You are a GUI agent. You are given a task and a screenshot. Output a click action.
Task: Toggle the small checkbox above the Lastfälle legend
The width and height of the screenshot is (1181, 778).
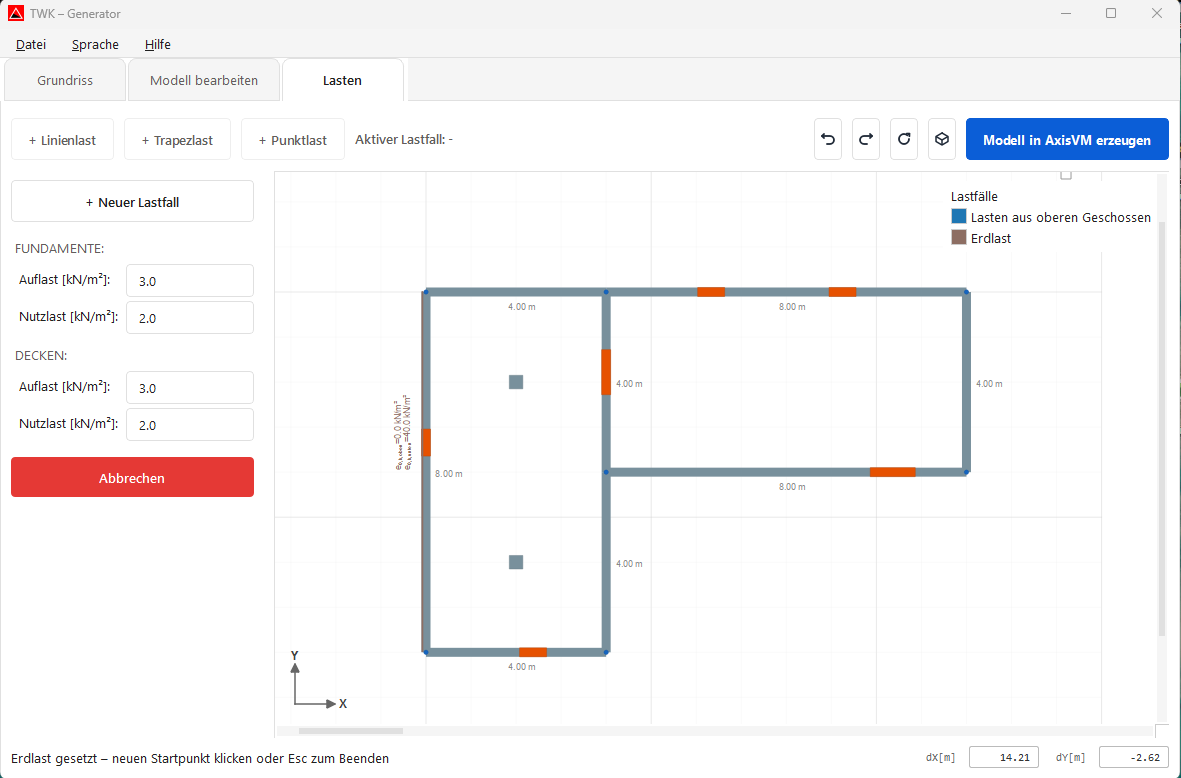[1066, 175]
